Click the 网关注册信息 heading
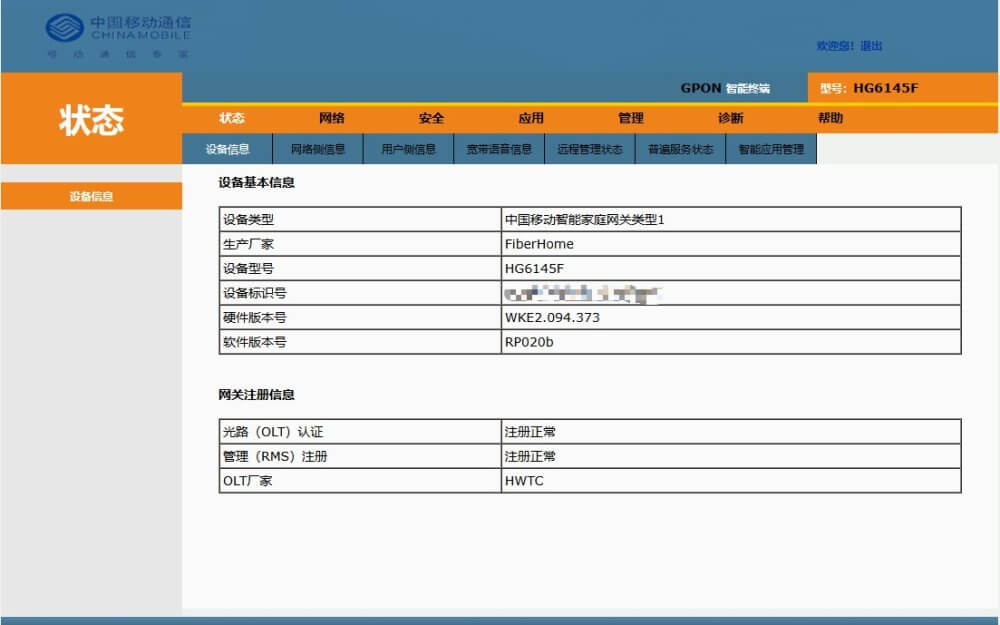 click(256, 395)
